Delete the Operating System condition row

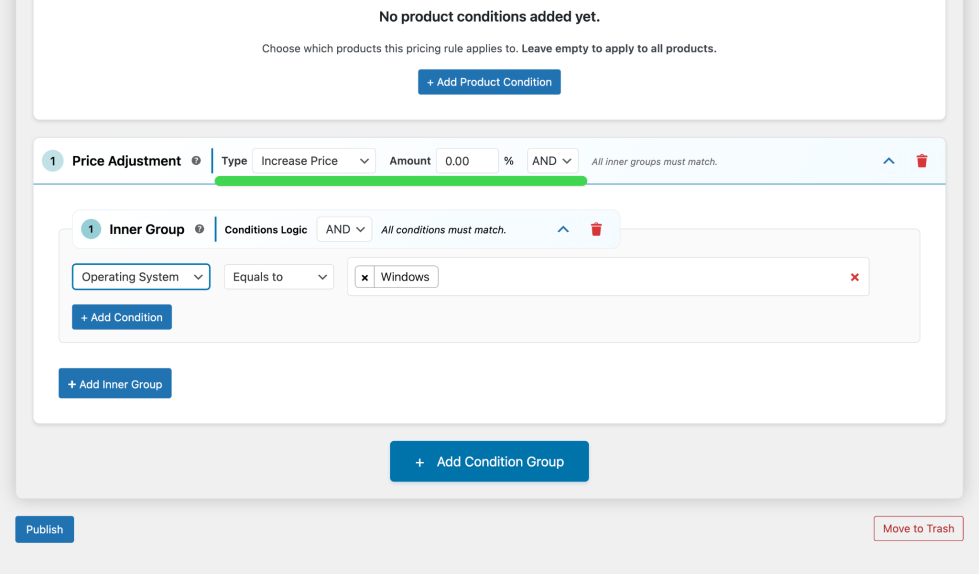(854, 277)
